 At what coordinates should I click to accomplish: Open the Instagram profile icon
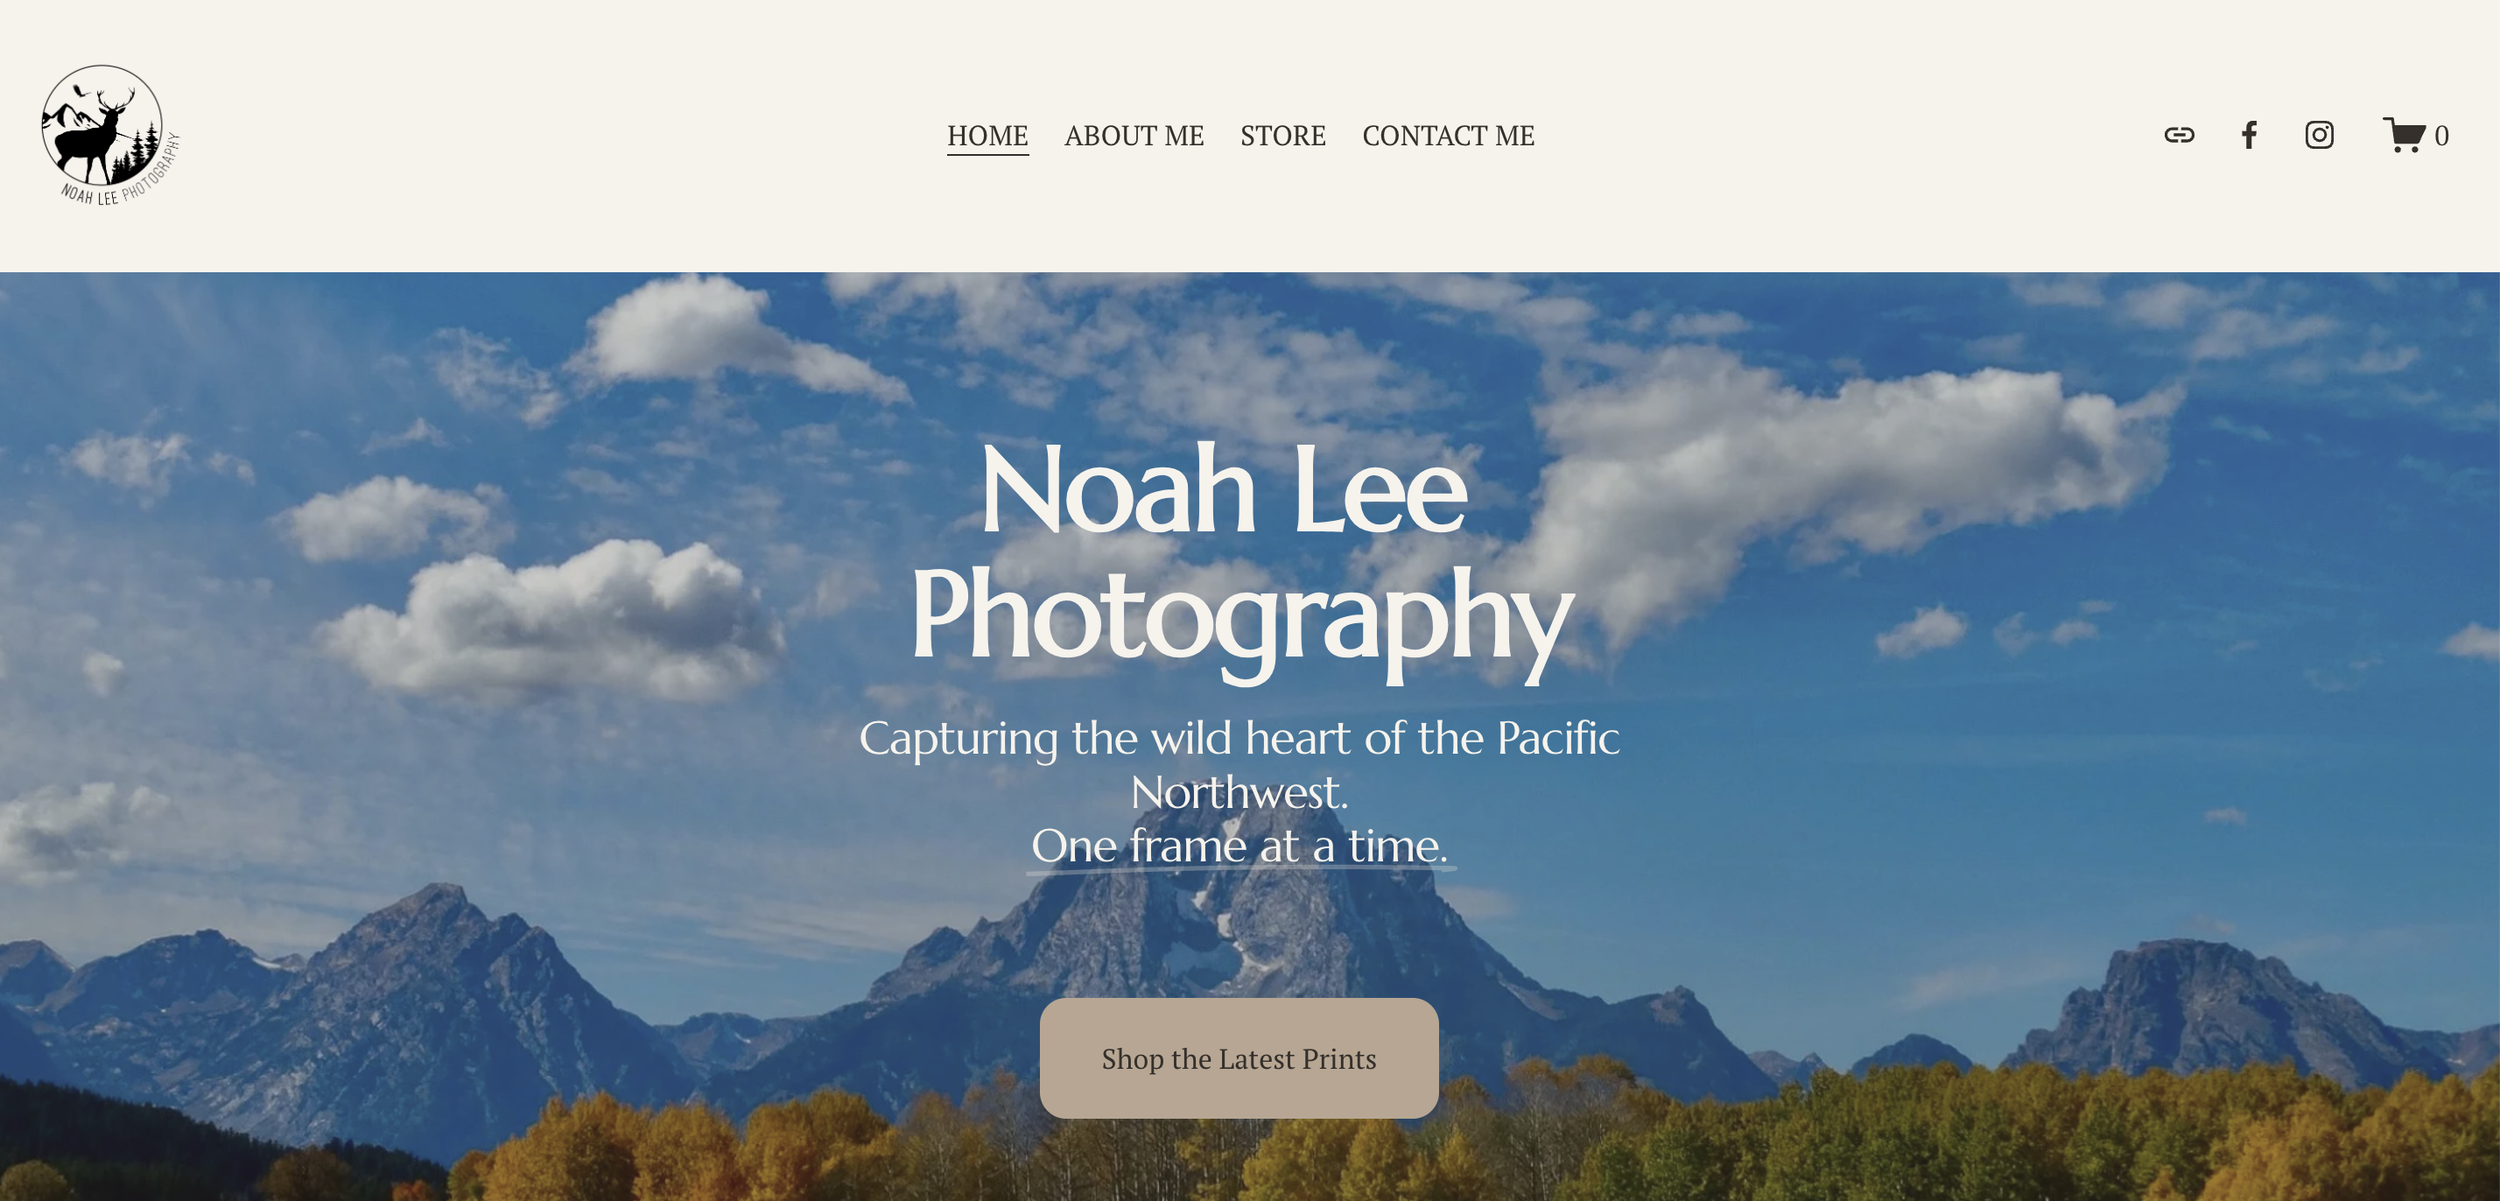[x=2319, y=135]
